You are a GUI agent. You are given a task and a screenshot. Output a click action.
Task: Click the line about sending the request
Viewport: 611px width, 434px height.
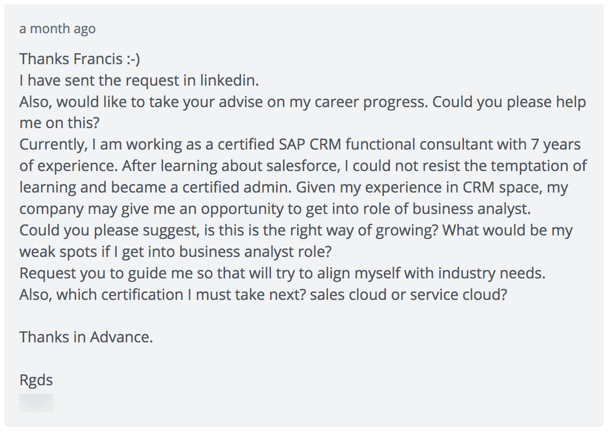point(139,80)
